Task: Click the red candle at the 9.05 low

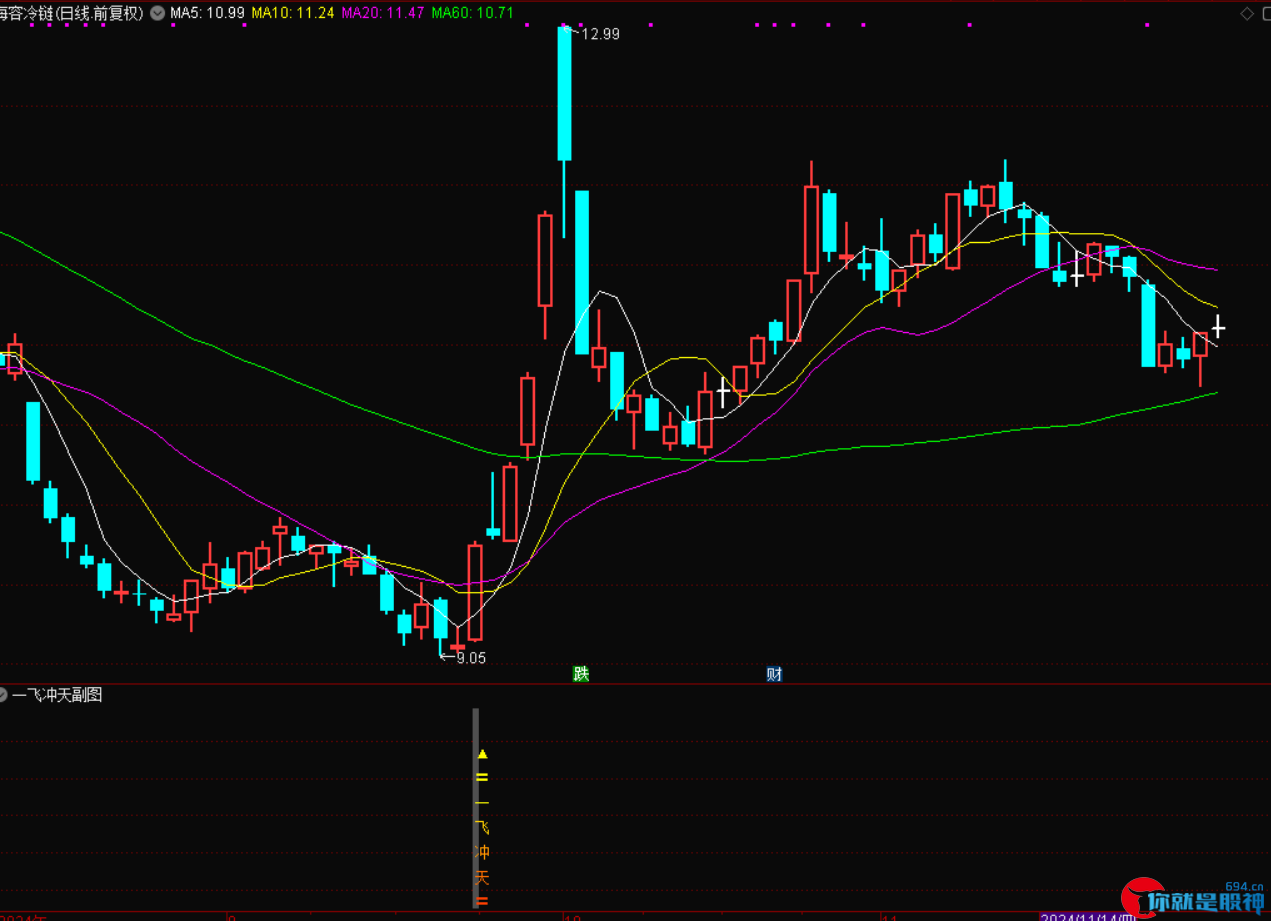Action: point(457,647)
